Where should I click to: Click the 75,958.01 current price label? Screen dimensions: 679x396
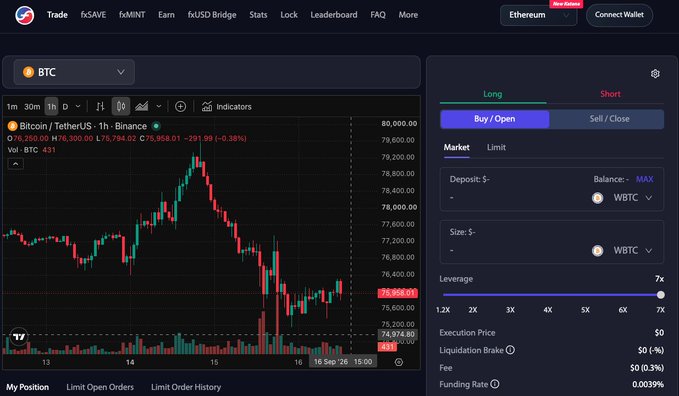click(398, 293)
